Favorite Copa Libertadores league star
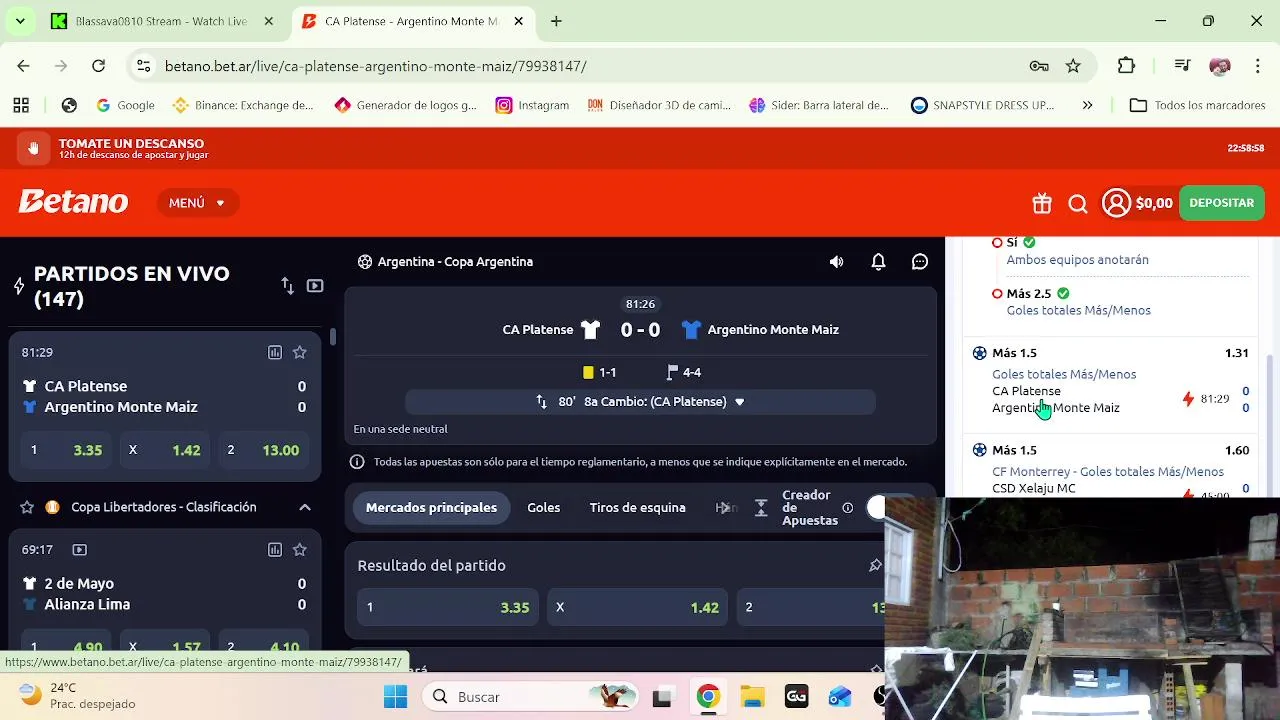 [27, 507]
